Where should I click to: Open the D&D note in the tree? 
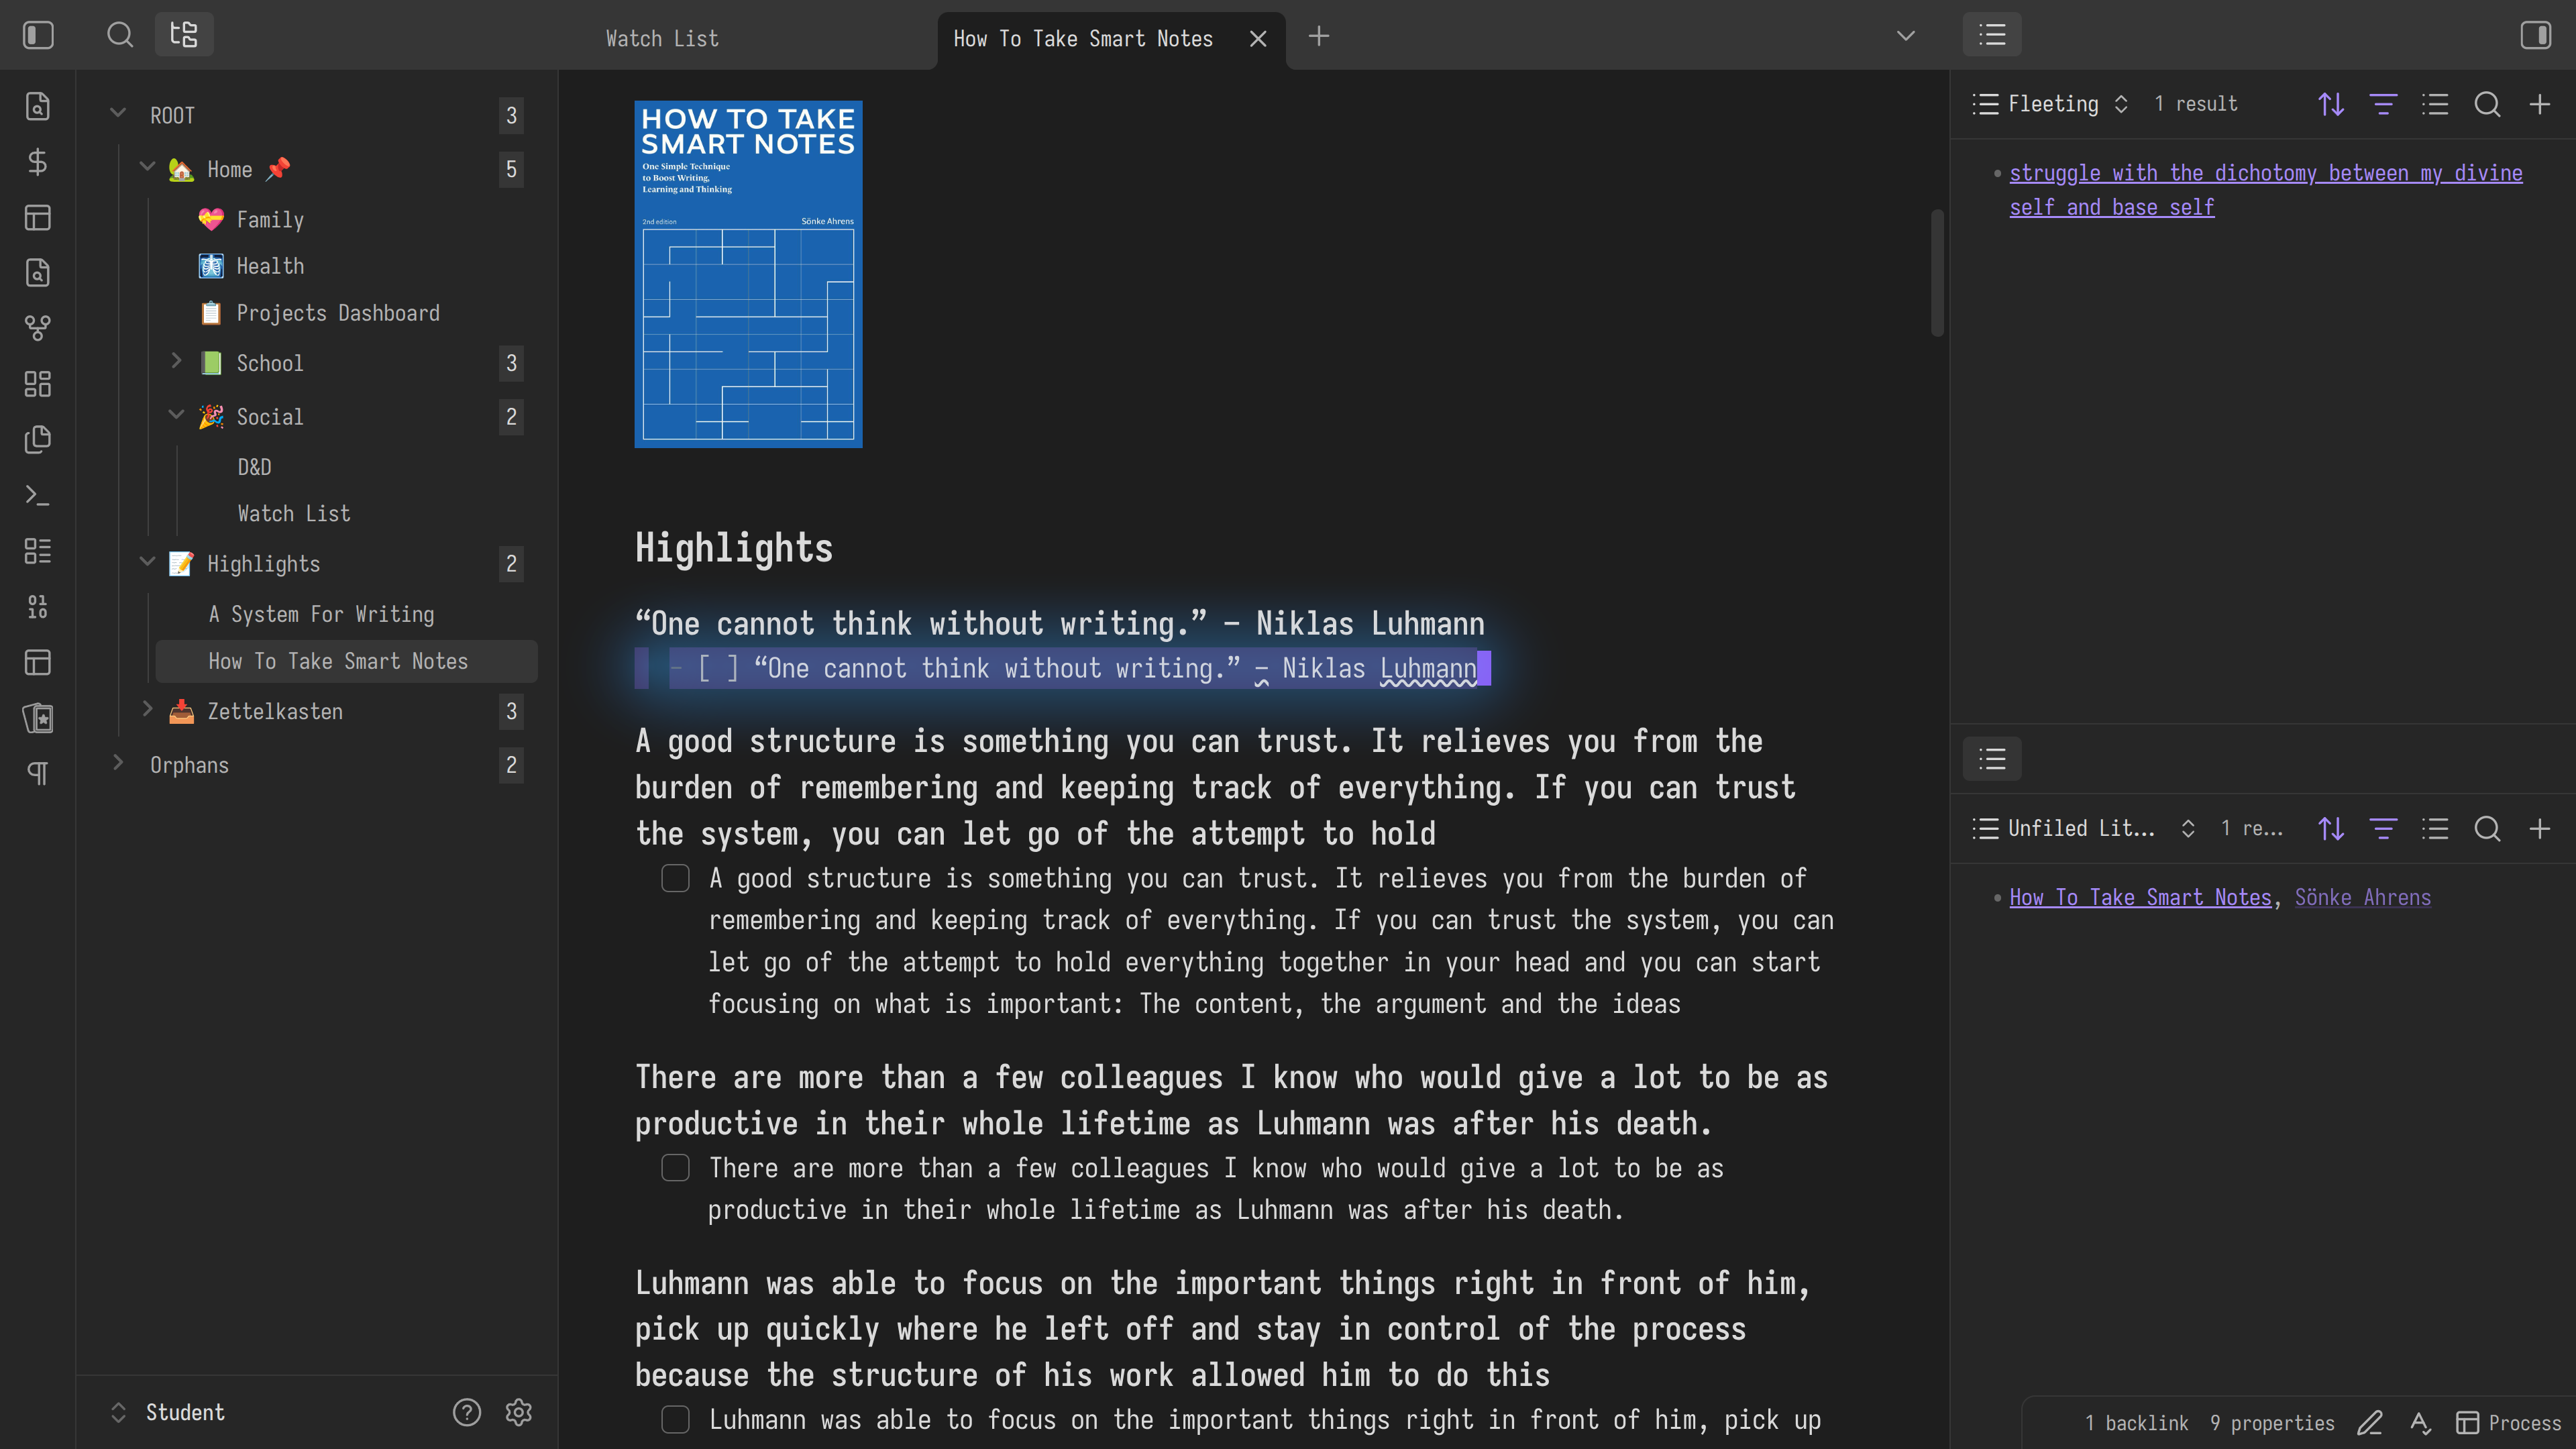coord(254,467)
